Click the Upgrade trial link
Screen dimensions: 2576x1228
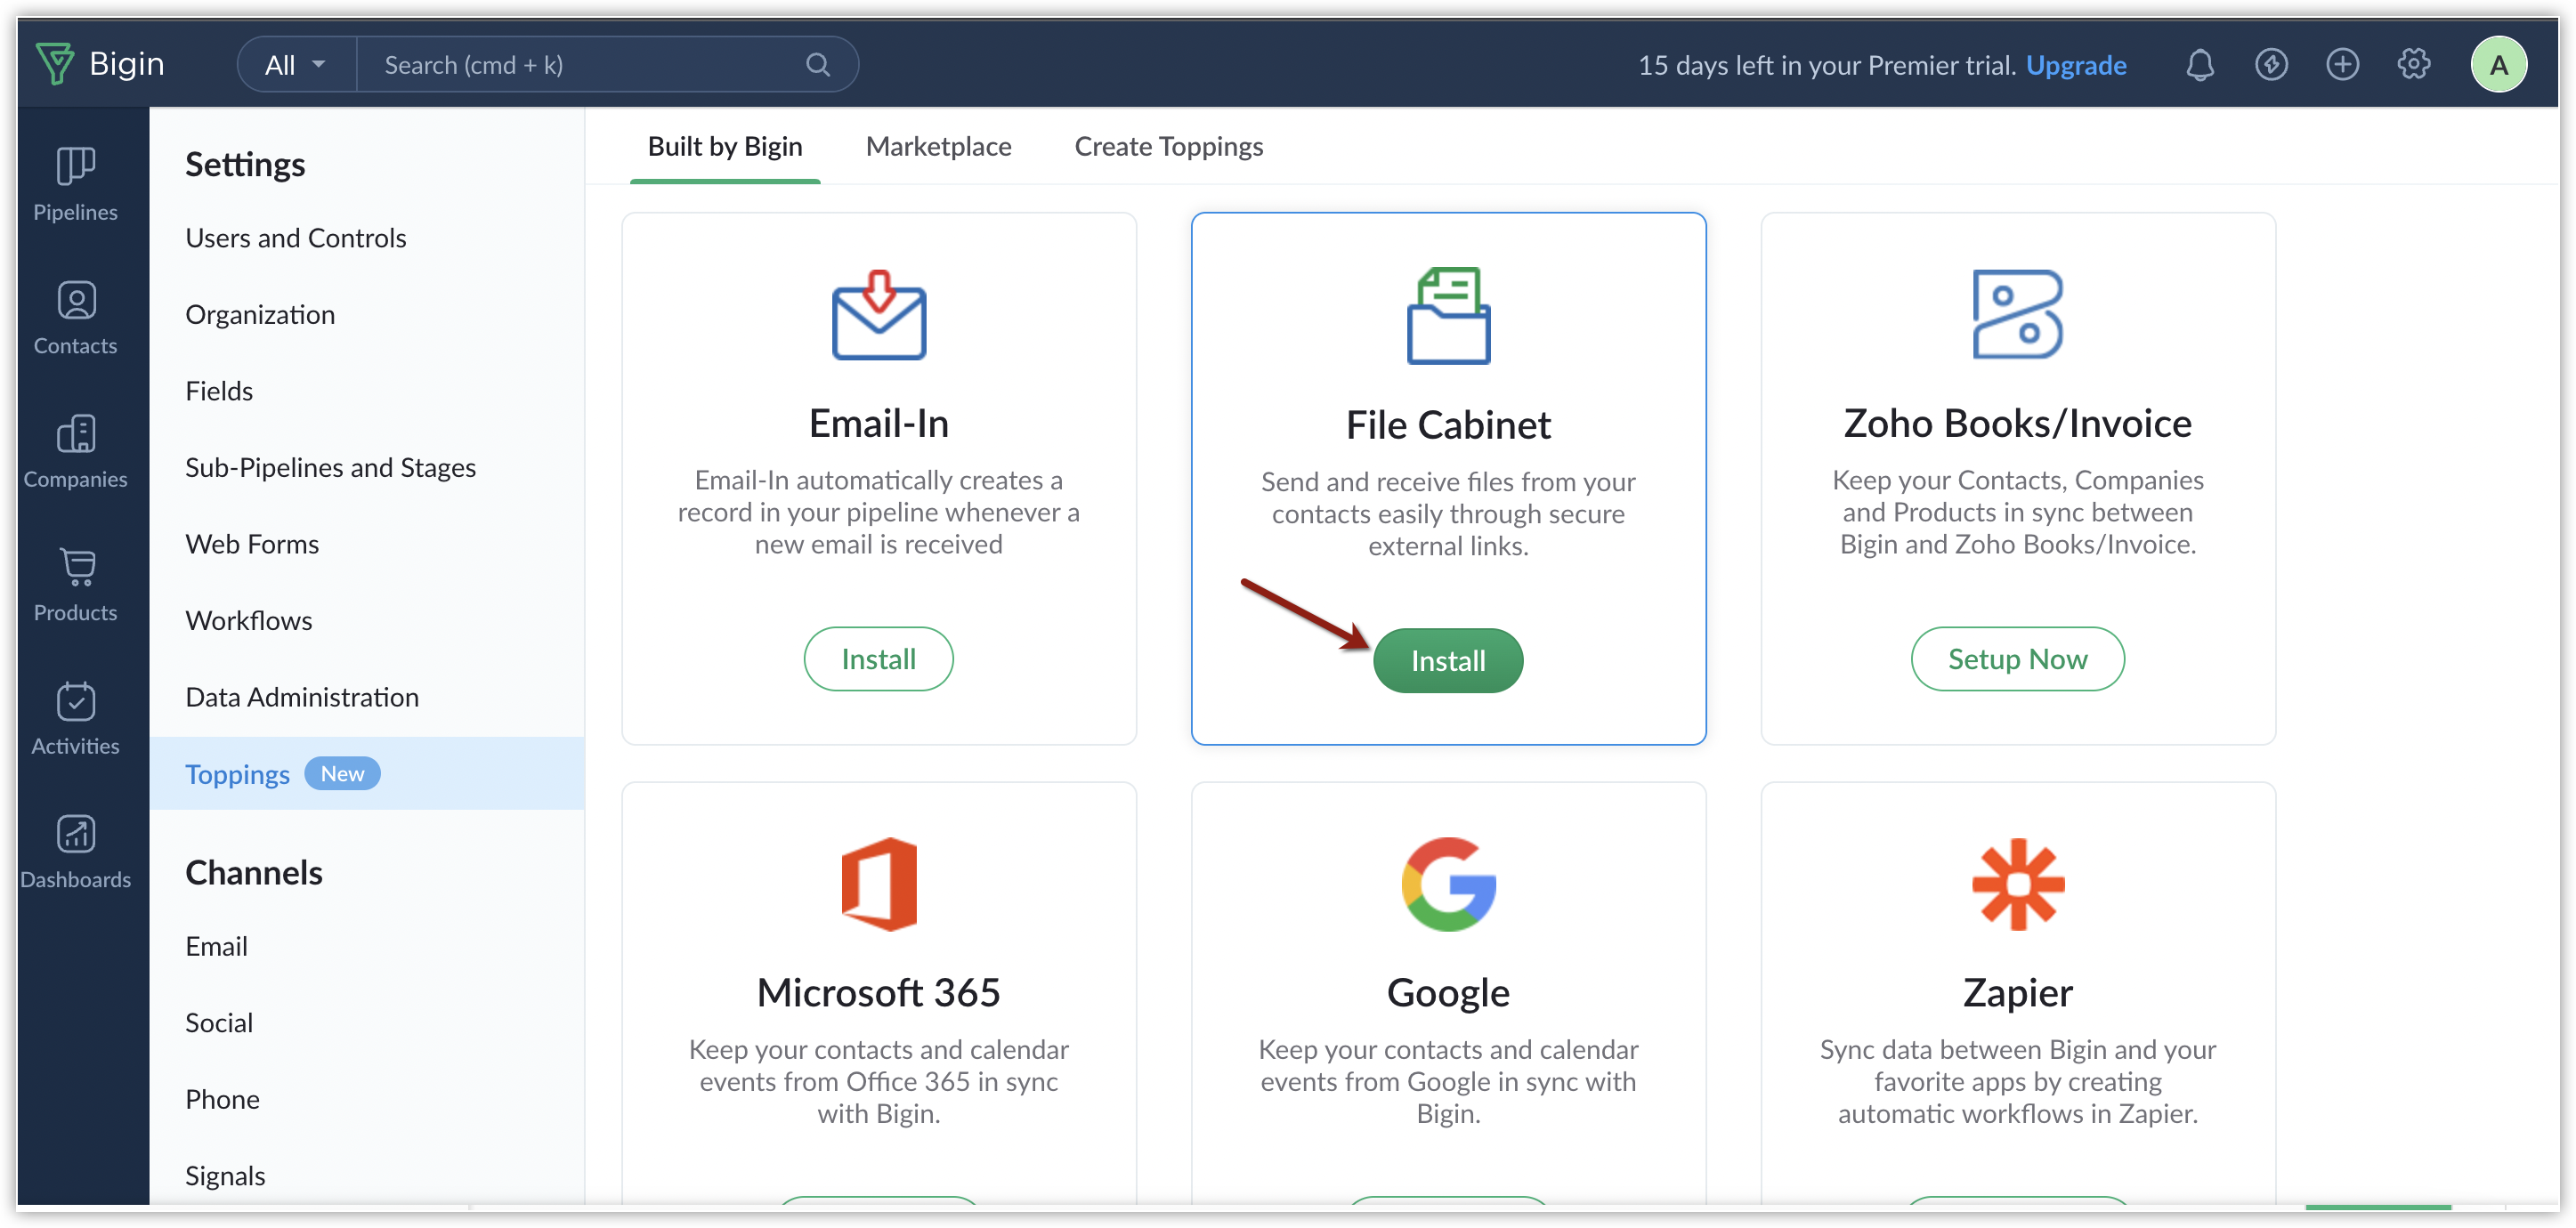pos(2076,65)
